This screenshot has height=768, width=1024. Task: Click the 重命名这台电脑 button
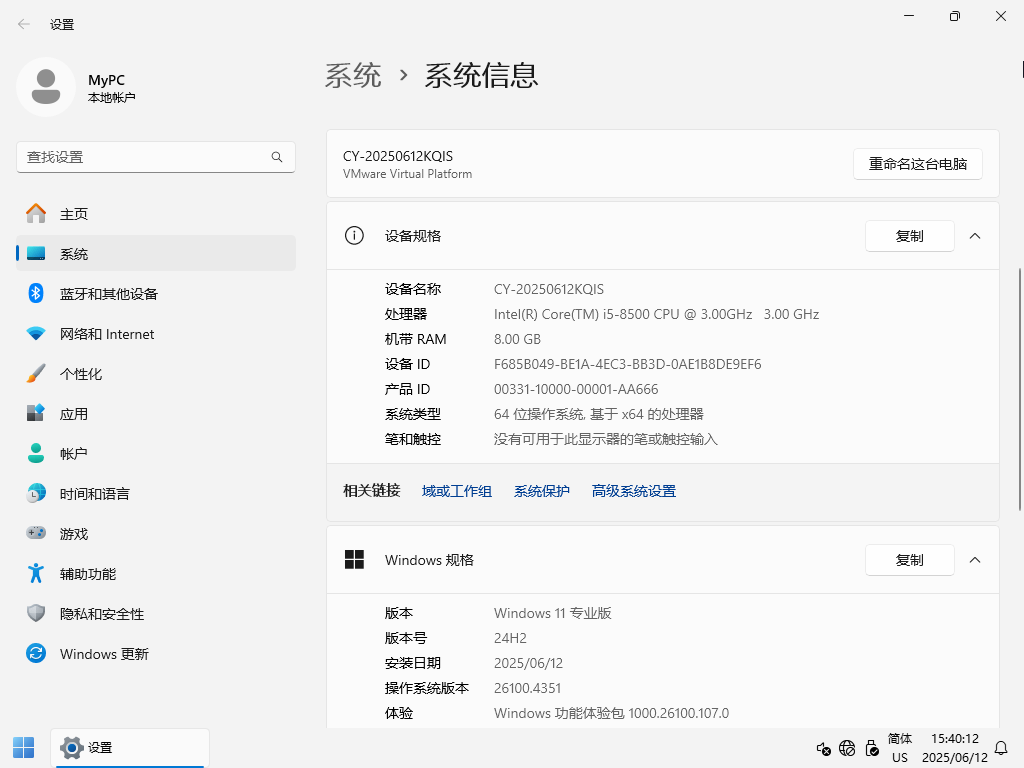[918, 164]
